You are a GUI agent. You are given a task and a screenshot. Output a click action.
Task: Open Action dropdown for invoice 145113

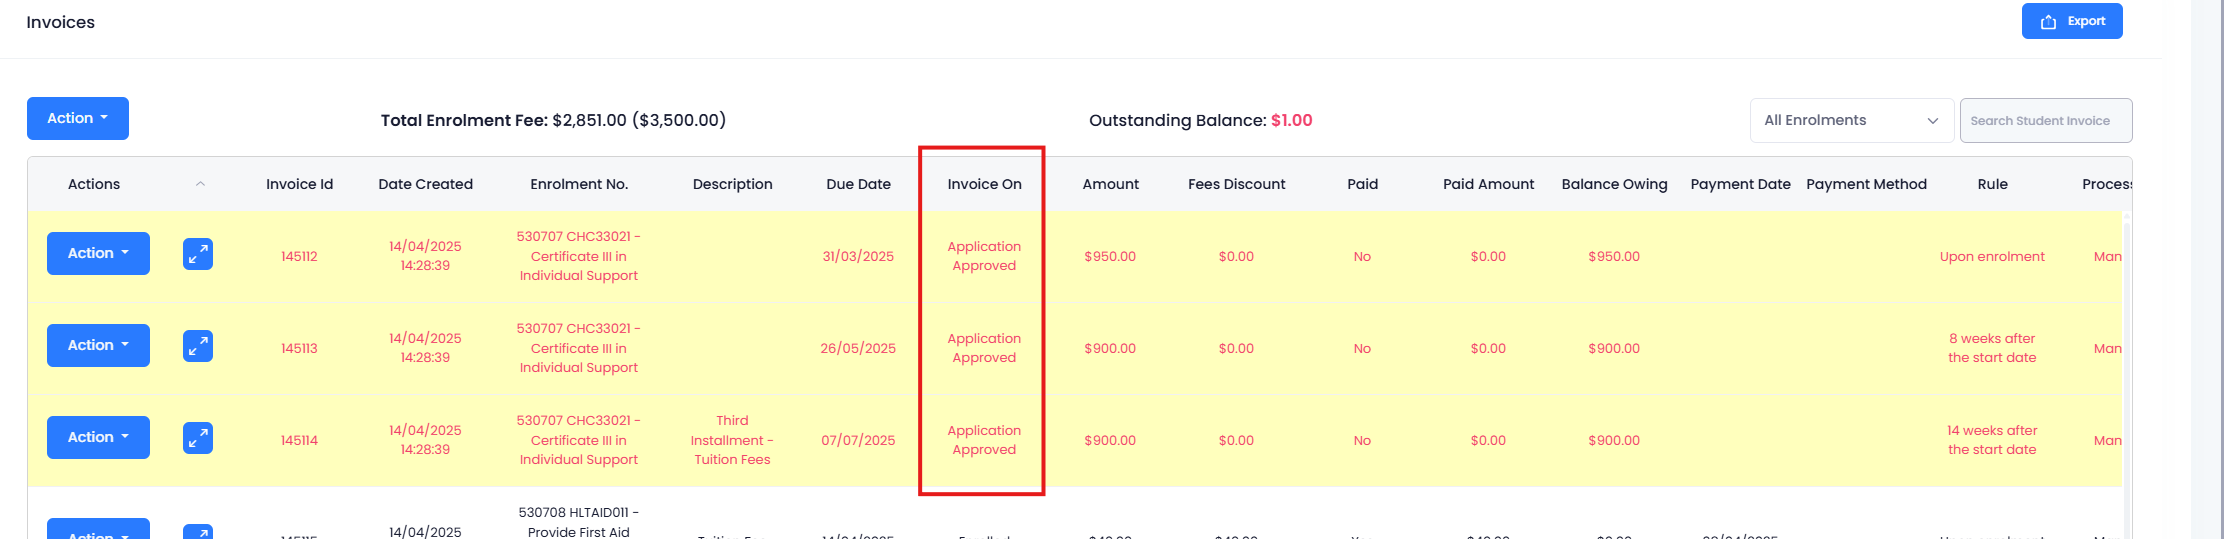point(98,345)
